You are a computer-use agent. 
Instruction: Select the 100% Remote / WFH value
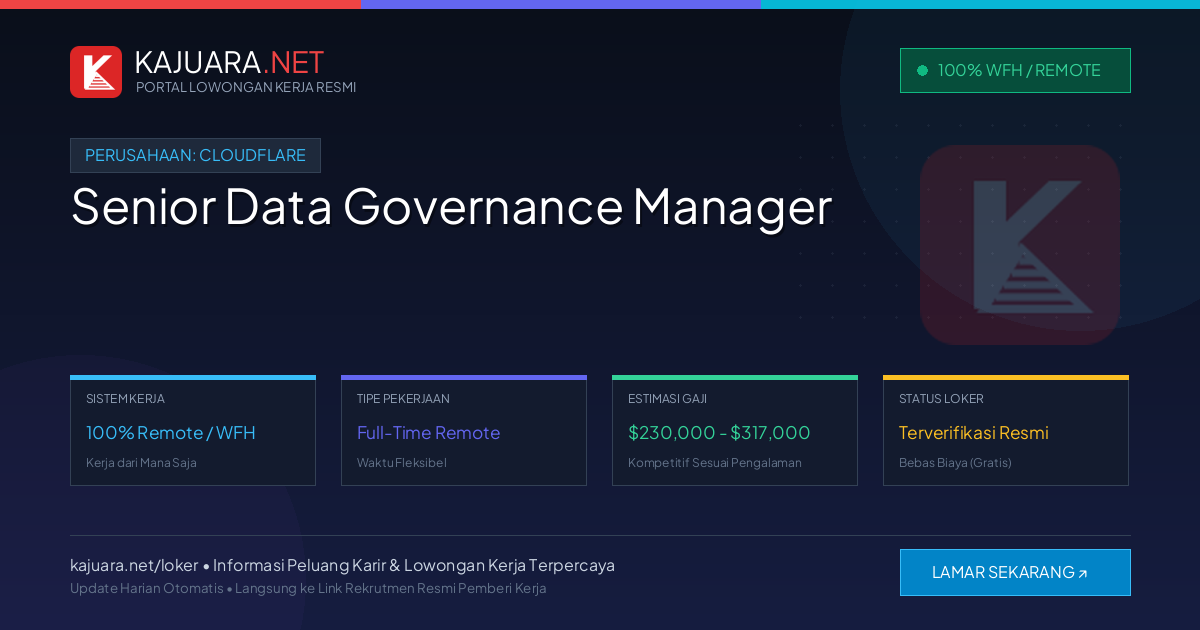click(x=171, y=433)
